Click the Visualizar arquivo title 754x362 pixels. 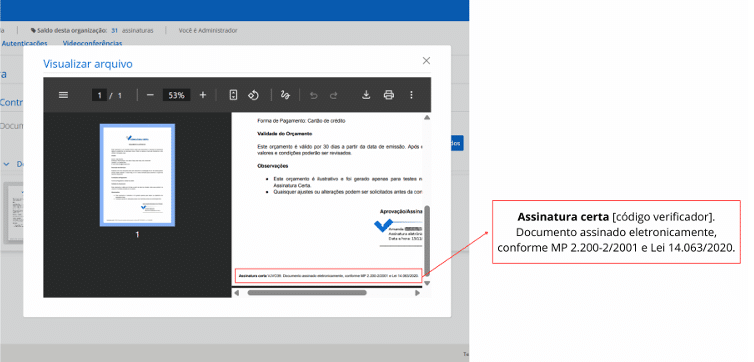[x=88, y=64]
